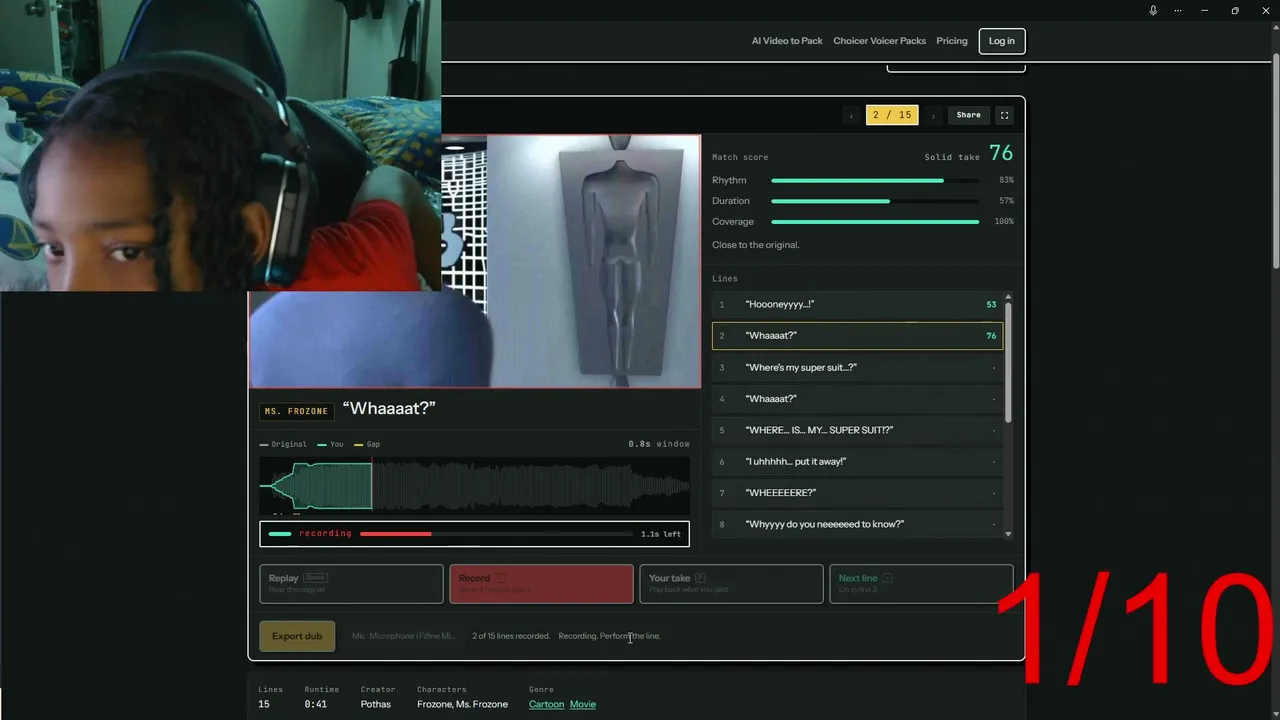
Task: Click the 0:41 runtime value
Action: [315, 704]
